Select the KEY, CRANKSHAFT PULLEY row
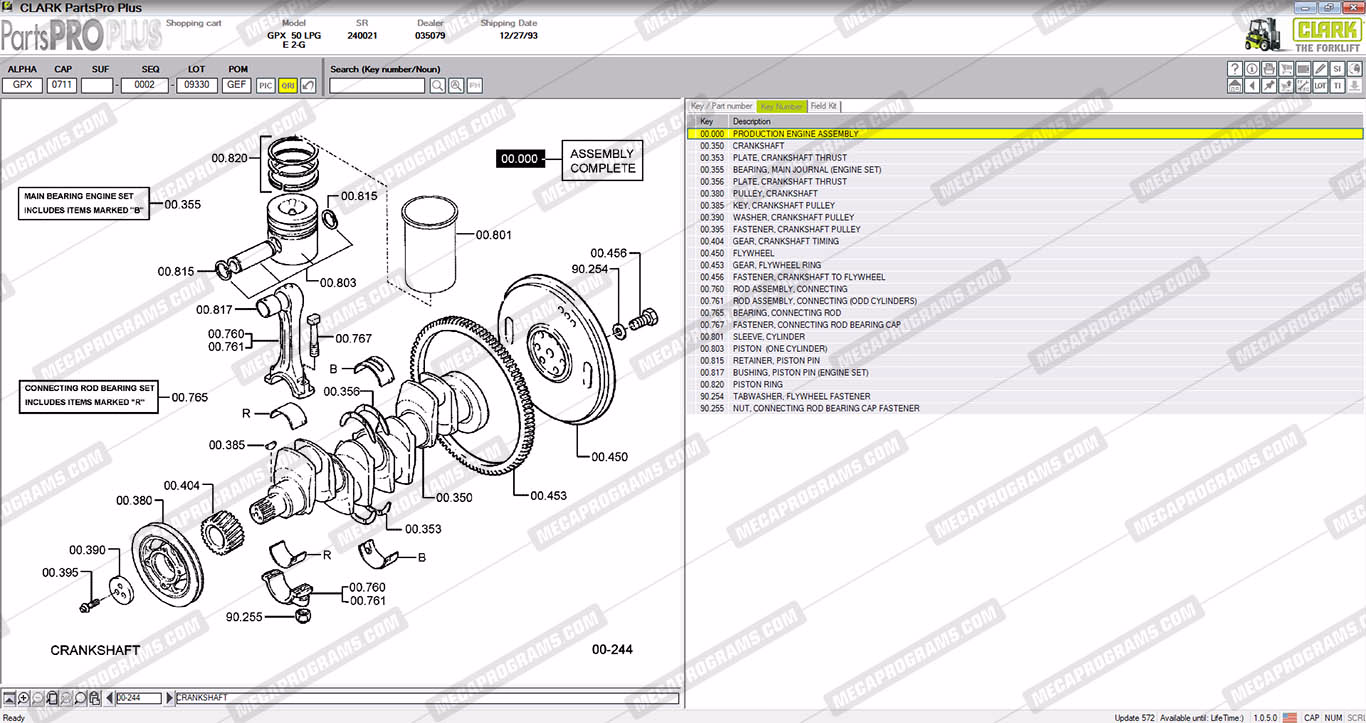Viewport: 1366px width, 723px height. 1025,205
